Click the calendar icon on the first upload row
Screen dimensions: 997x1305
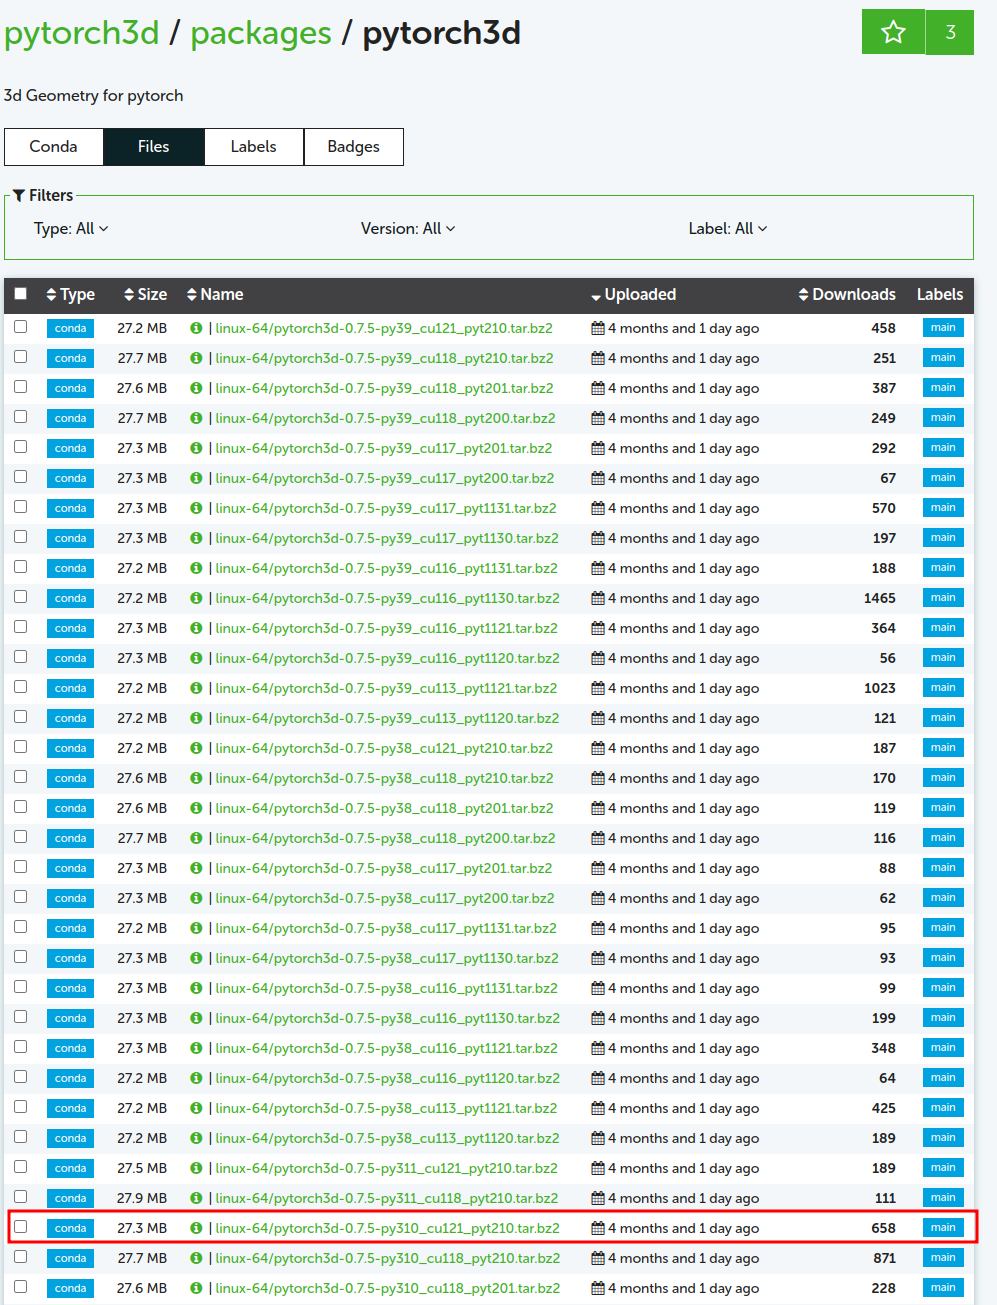click(597, 328)
